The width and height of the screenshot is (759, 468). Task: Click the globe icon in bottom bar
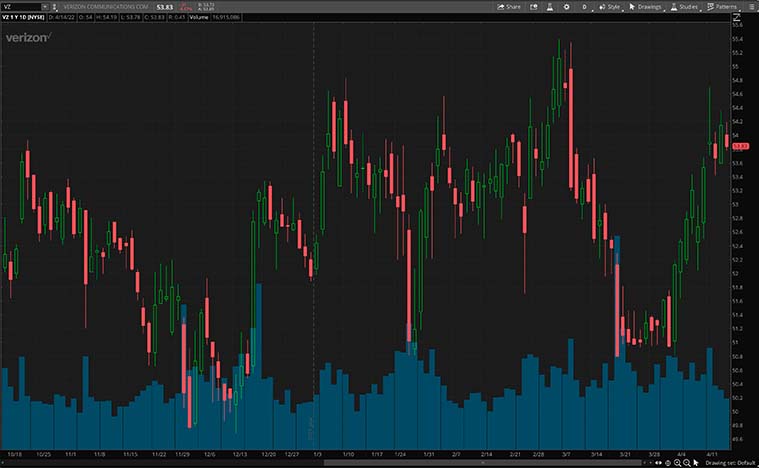click(x=668, y=463)
